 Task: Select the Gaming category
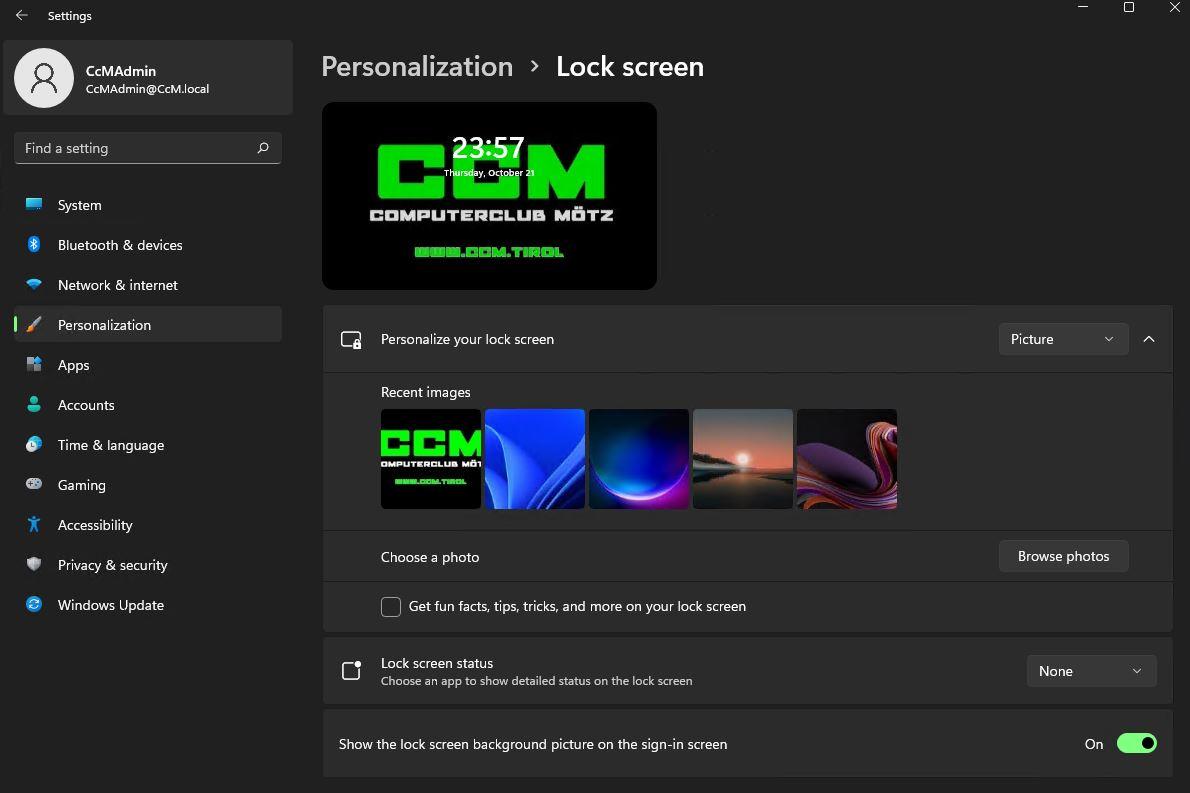[x=148, y=485]
